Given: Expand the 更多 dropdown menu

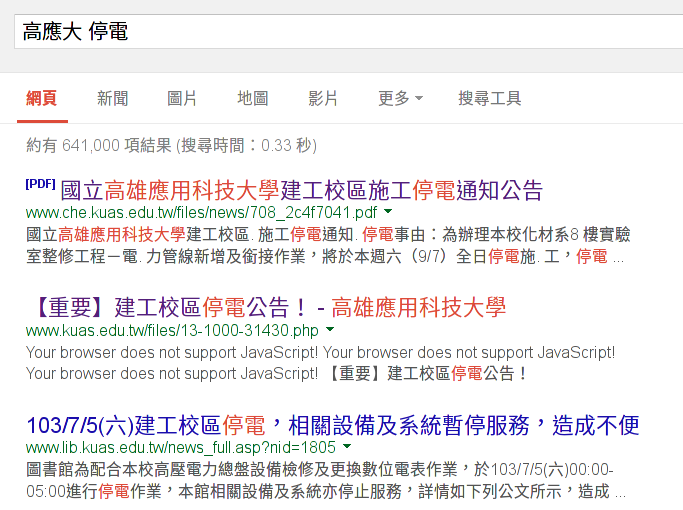Looking at the screenshot, I should pyautogui.click(x=400, y=98).
